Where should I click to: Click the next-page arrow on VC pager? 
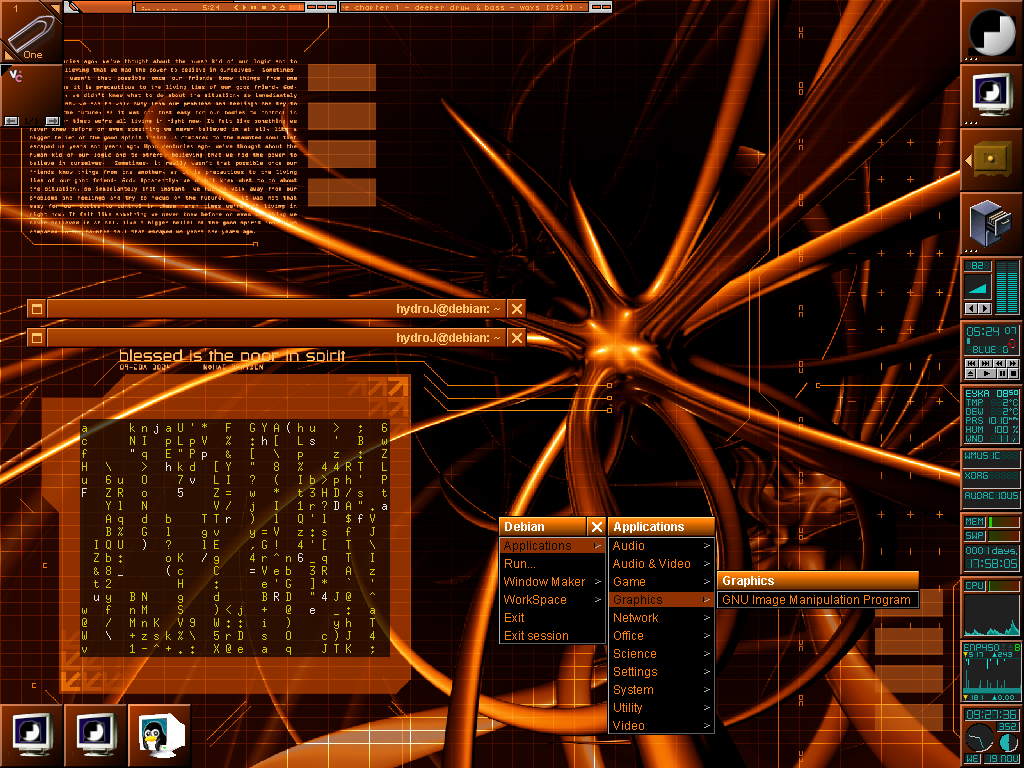[52, 120]
